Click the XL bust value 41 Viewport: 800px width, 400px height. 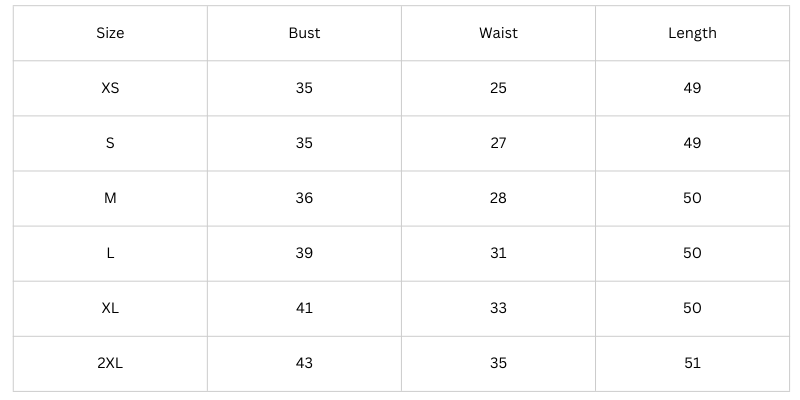tap(304, 308)
